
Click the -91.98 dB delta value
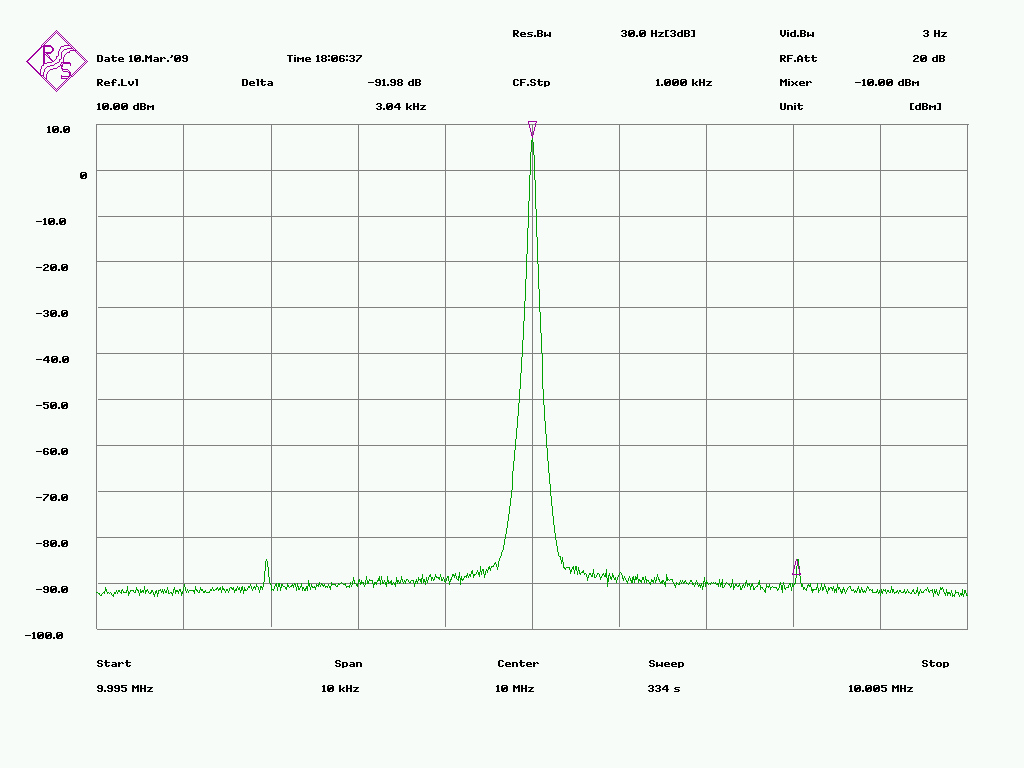(x=394, y=83)
